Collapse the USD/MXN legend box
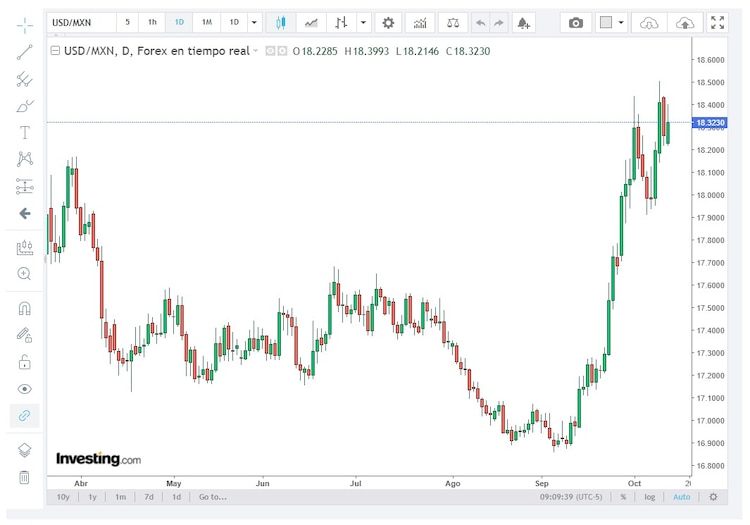Viewport: 750px width, 525px height. click(x=55, y=50)
